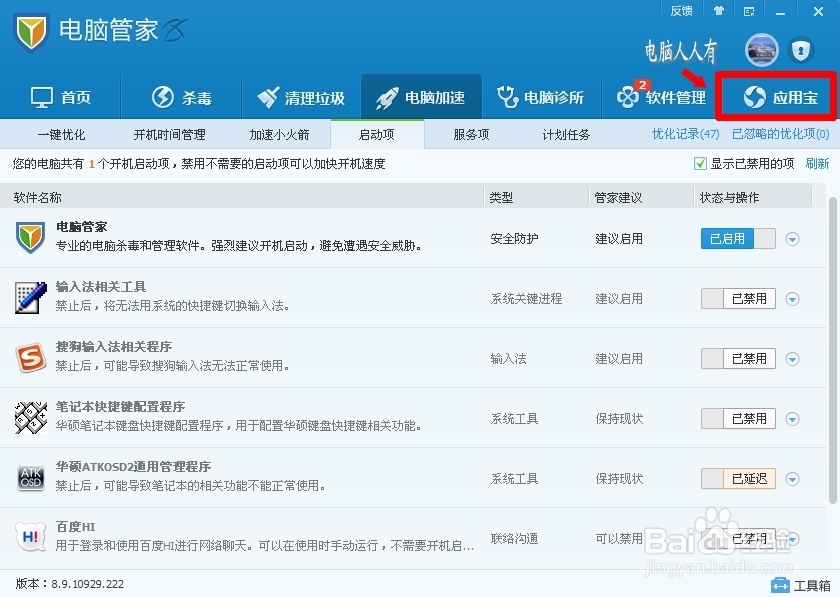Click the 输入法相关工具 pen icon
840x597 pixels.
pos(31,297)
